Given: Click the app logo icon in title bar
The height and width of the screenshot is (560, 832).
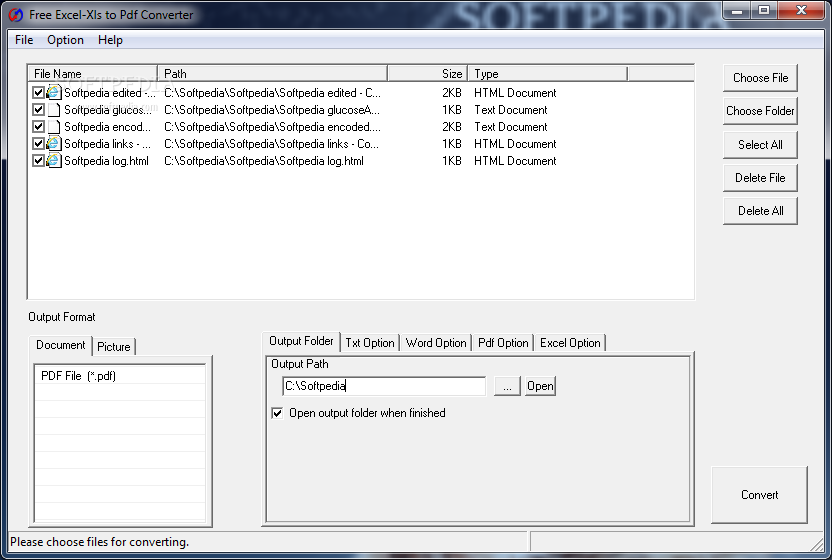Looking at the screenshot, I should point(16,15).
